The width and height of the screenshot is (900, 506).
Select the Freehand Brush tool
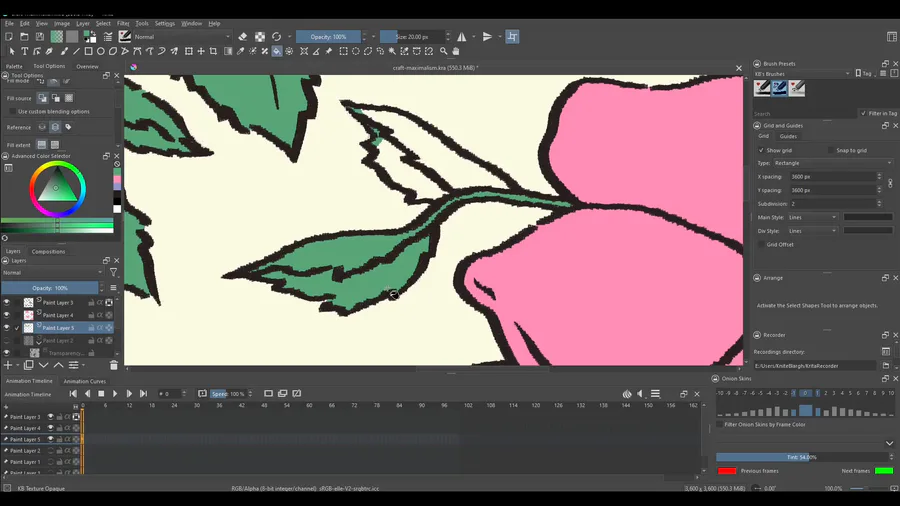coord(64,52)
